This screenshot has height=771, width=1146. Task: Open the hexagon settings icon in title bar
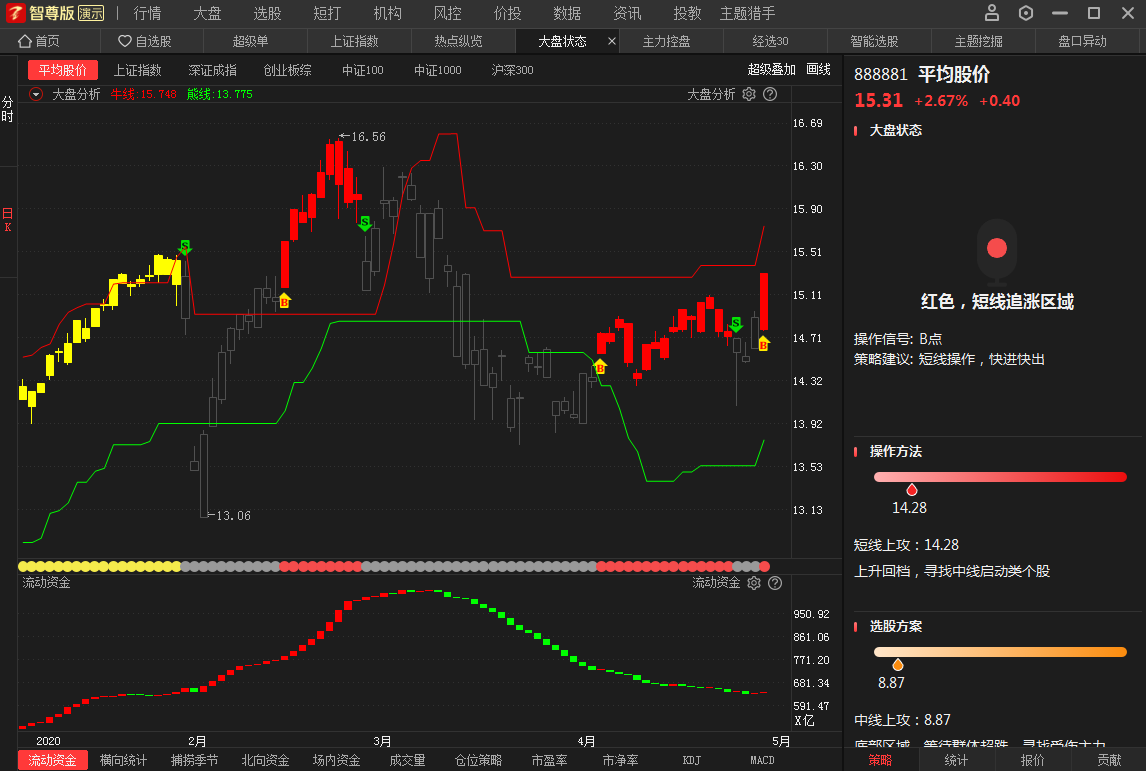coord(1026,12)
